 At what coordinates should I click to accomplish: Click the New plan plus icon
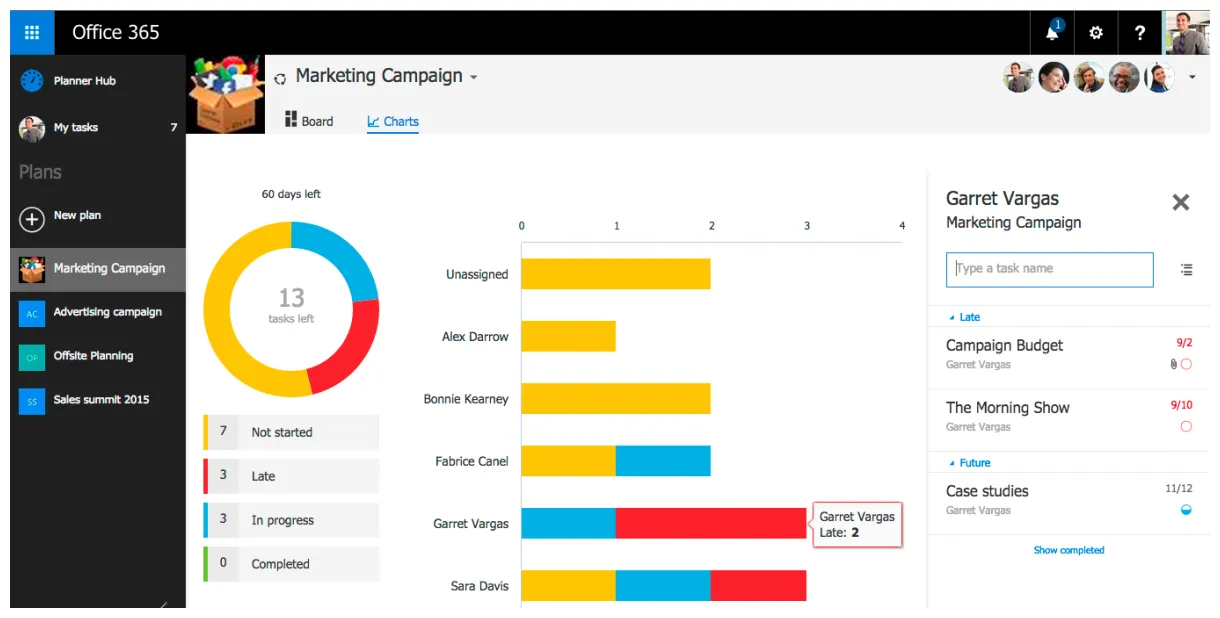tap(32, 218)
